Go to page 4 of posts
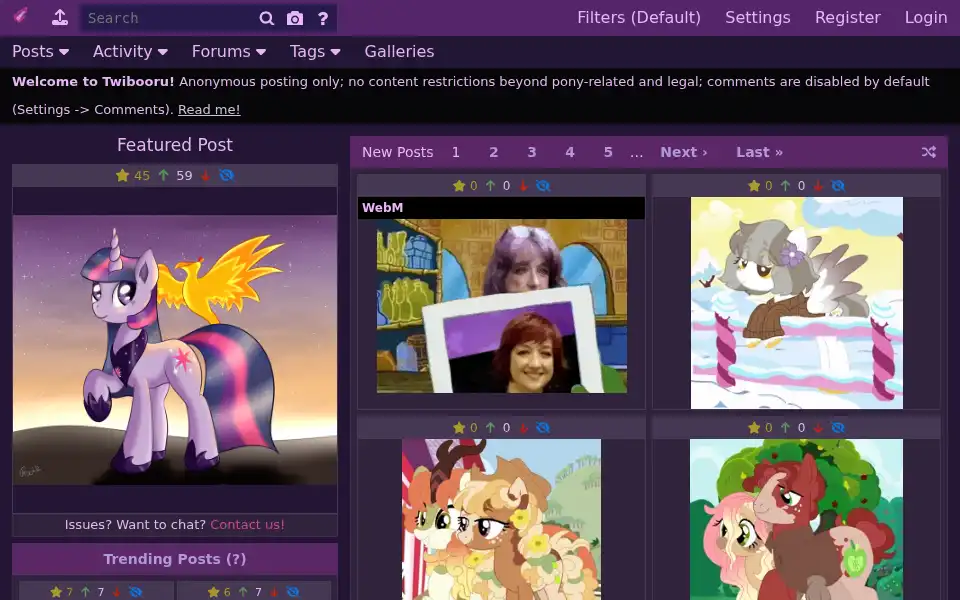Viewport: 960px width, 600px height. [x=570, y=152]
